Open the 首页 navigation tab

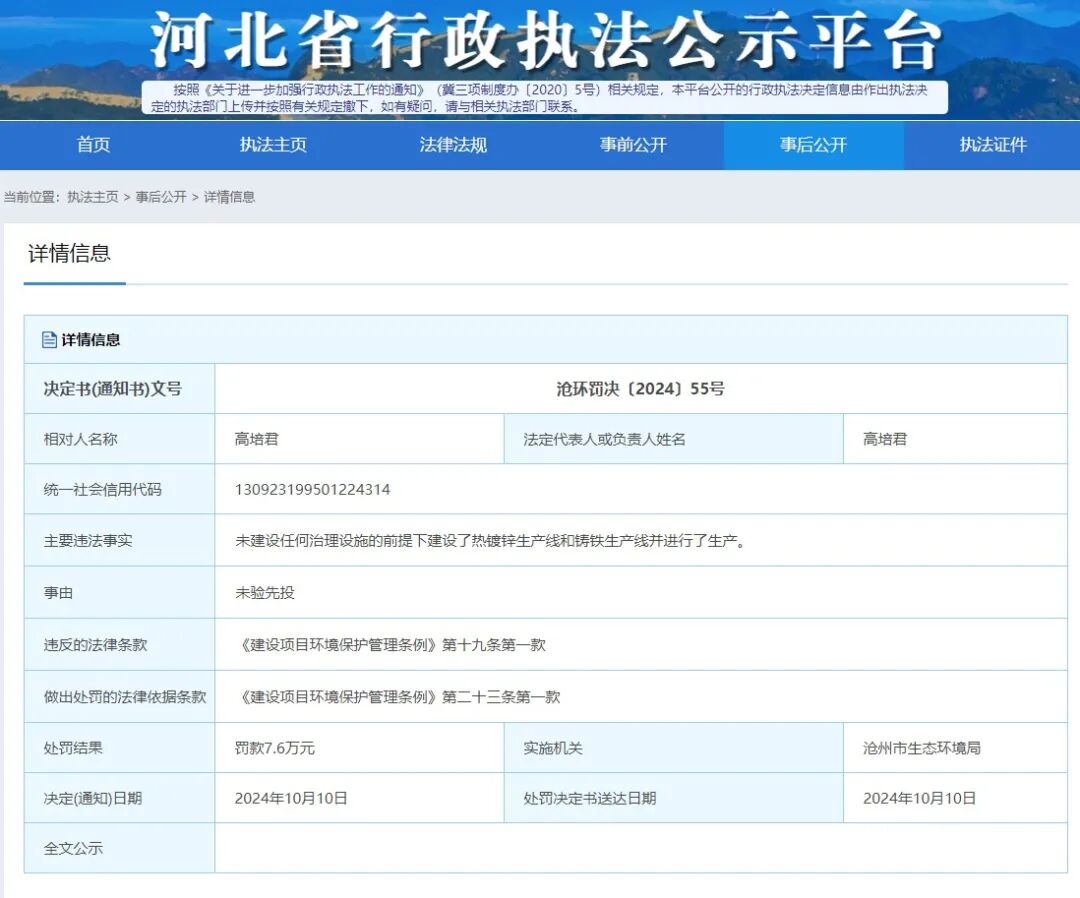(x=94, y=145)
